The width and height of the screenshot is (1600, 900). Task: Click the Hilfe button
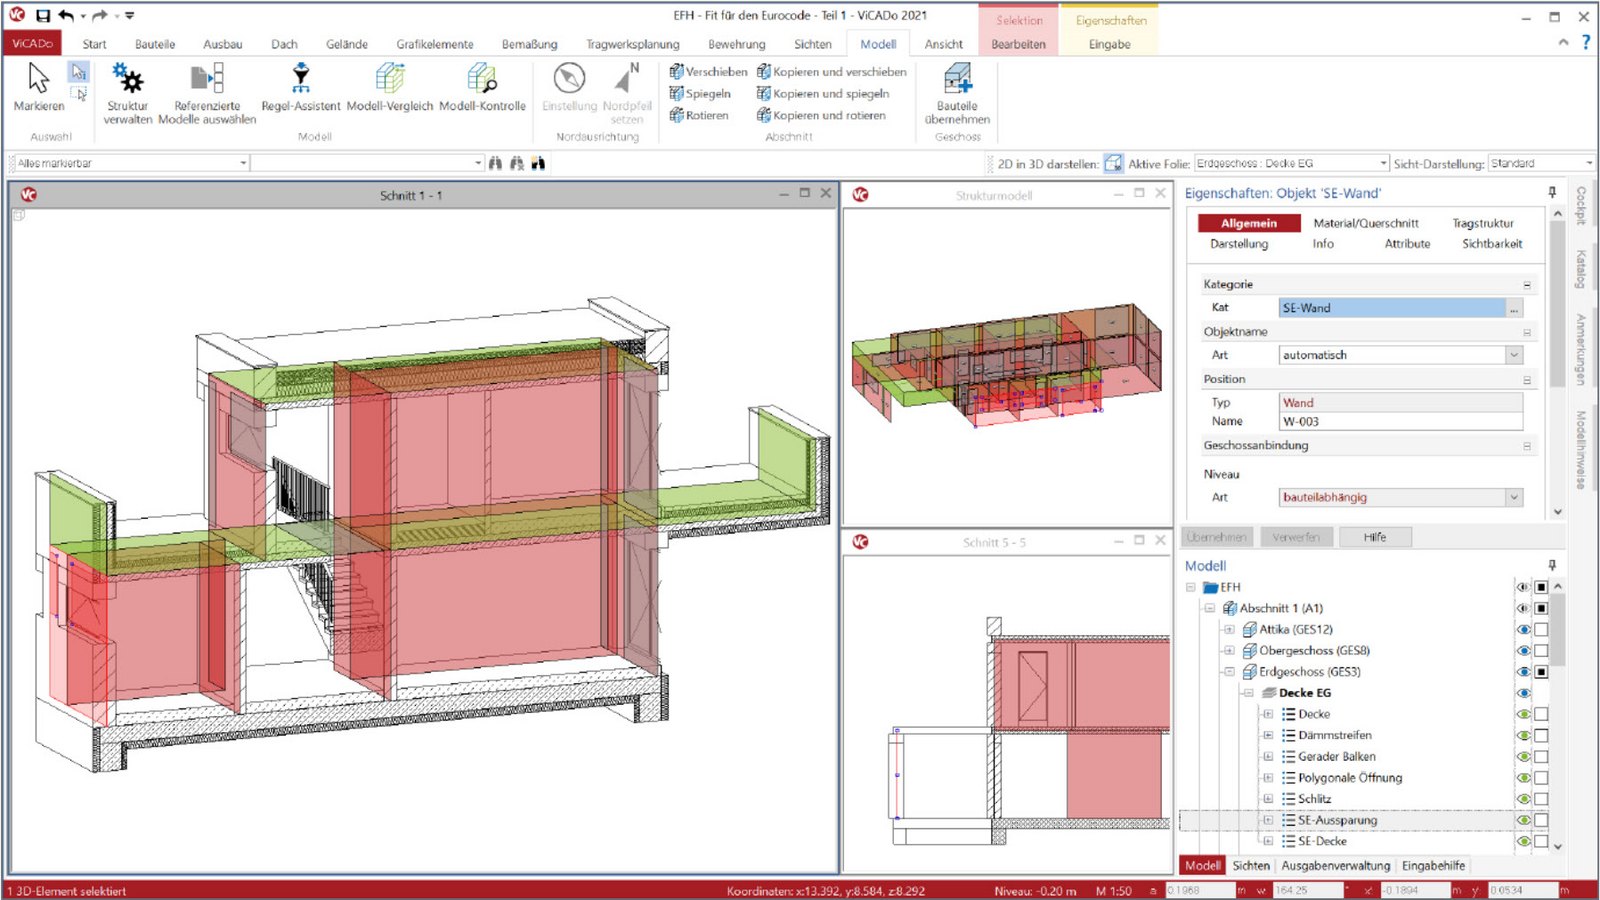[1375, 537]
